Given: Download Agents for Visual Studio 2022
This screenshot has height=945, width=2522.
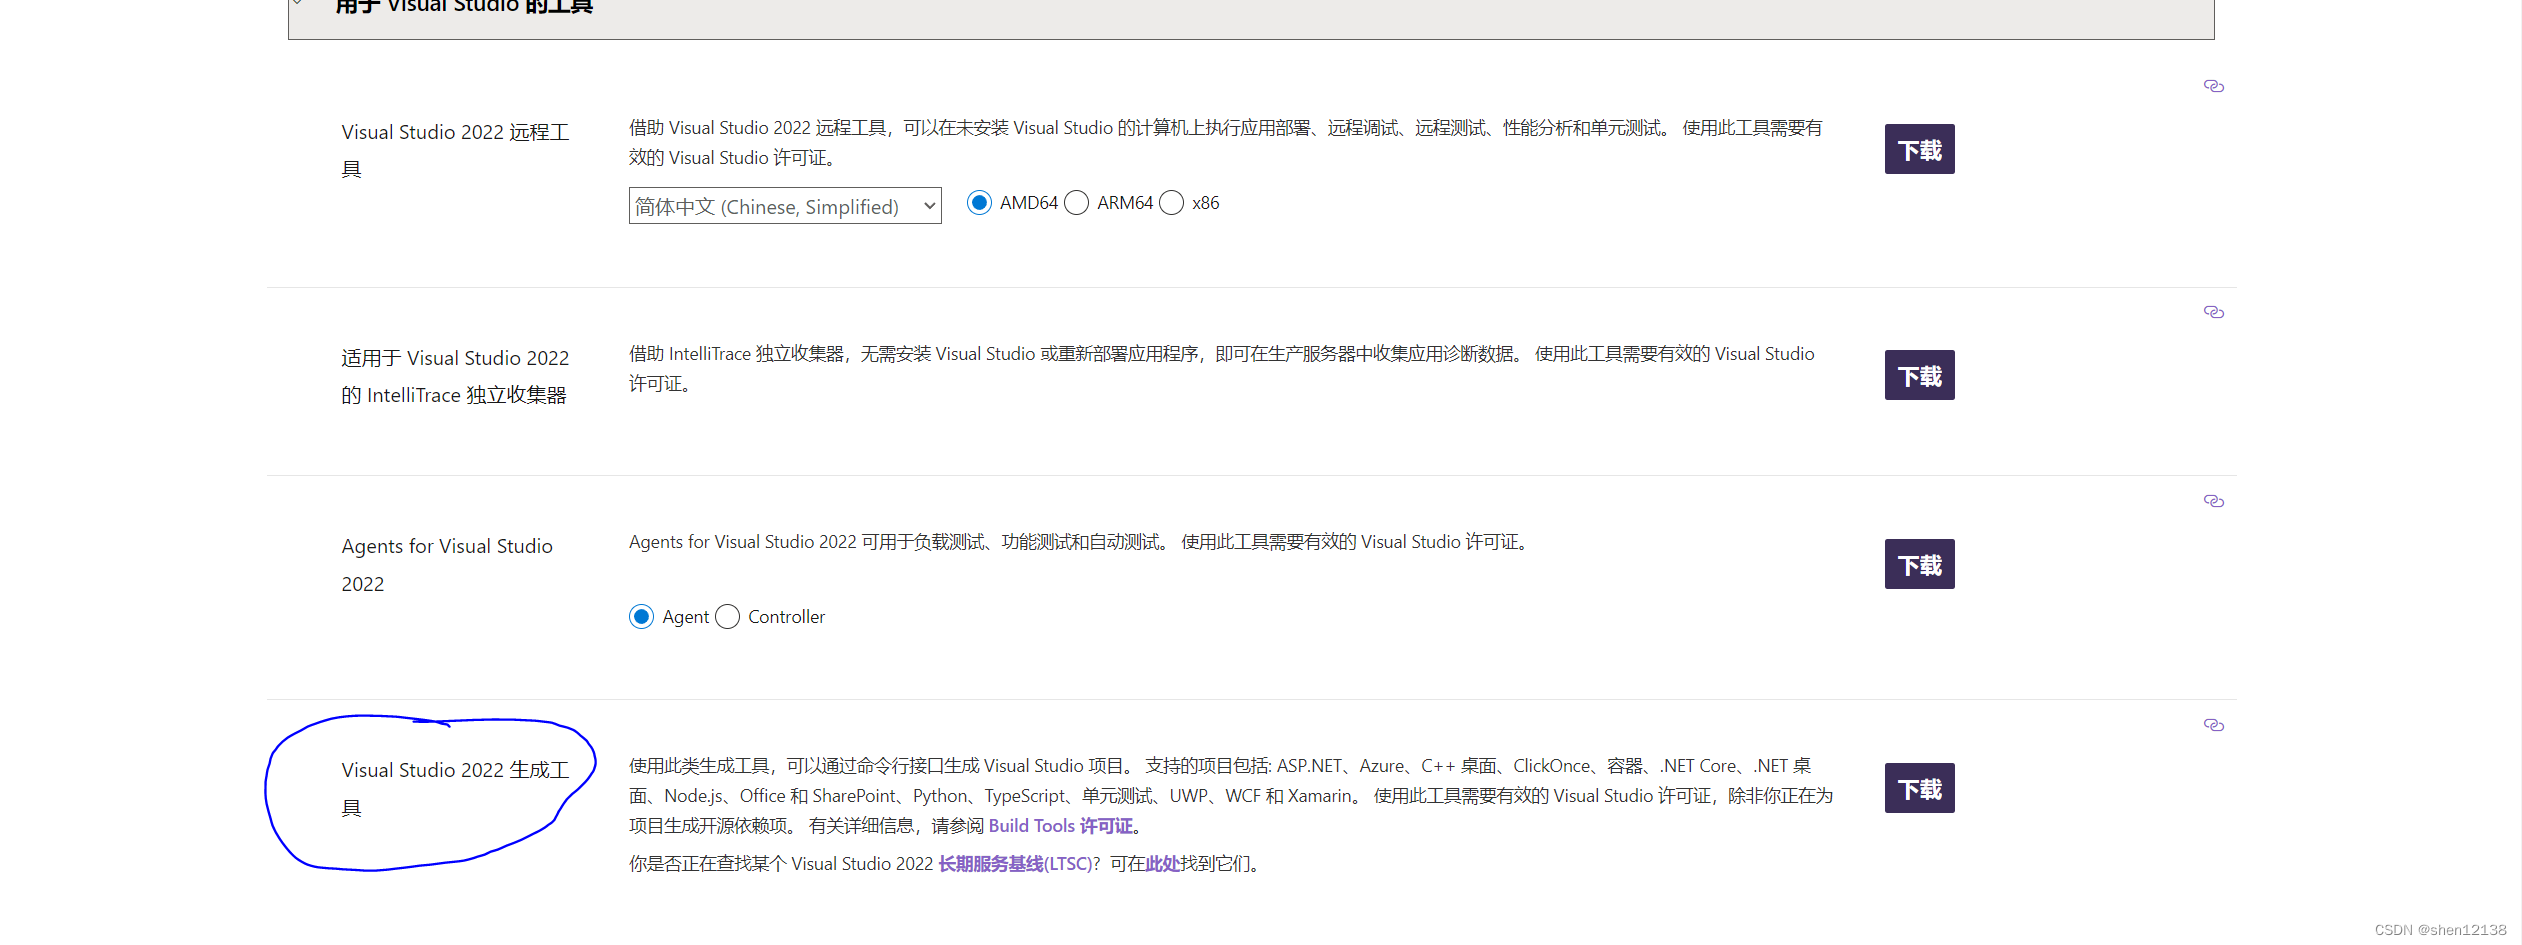Looking at the screenshot, I should click(1919, 564).
